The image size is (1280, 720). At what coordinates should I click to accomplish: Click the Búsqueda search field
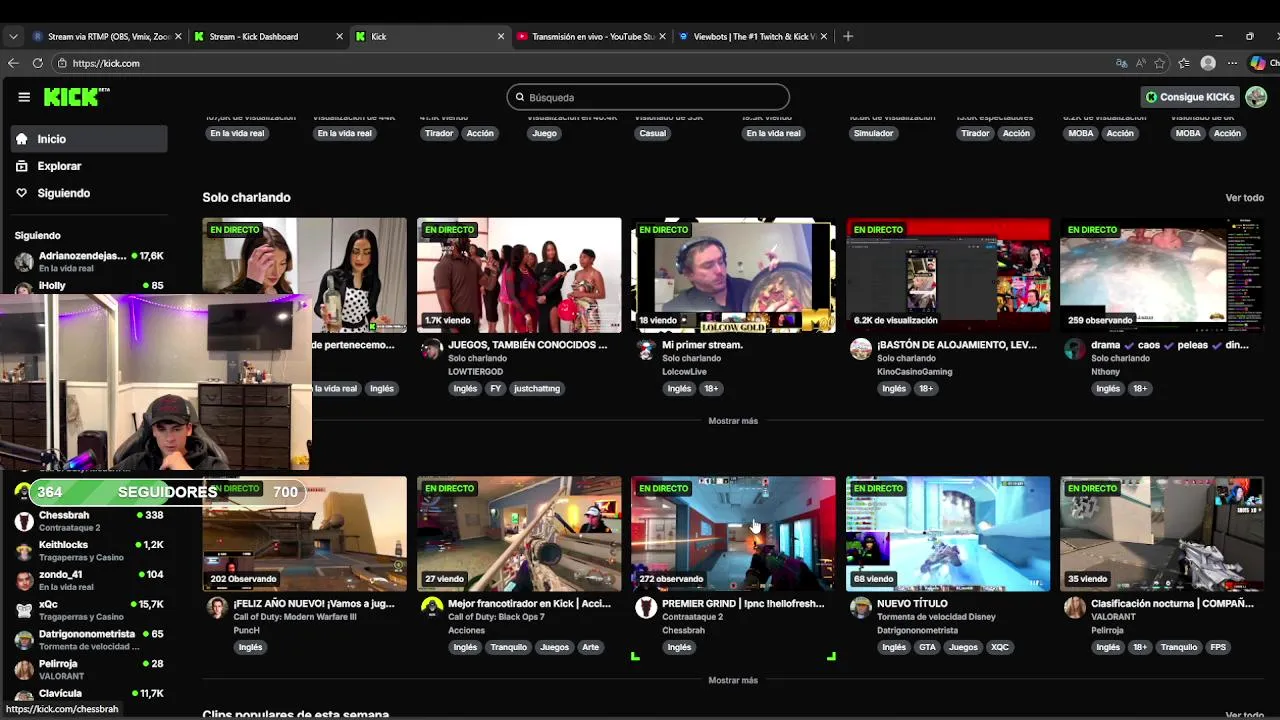coord(648,97)
